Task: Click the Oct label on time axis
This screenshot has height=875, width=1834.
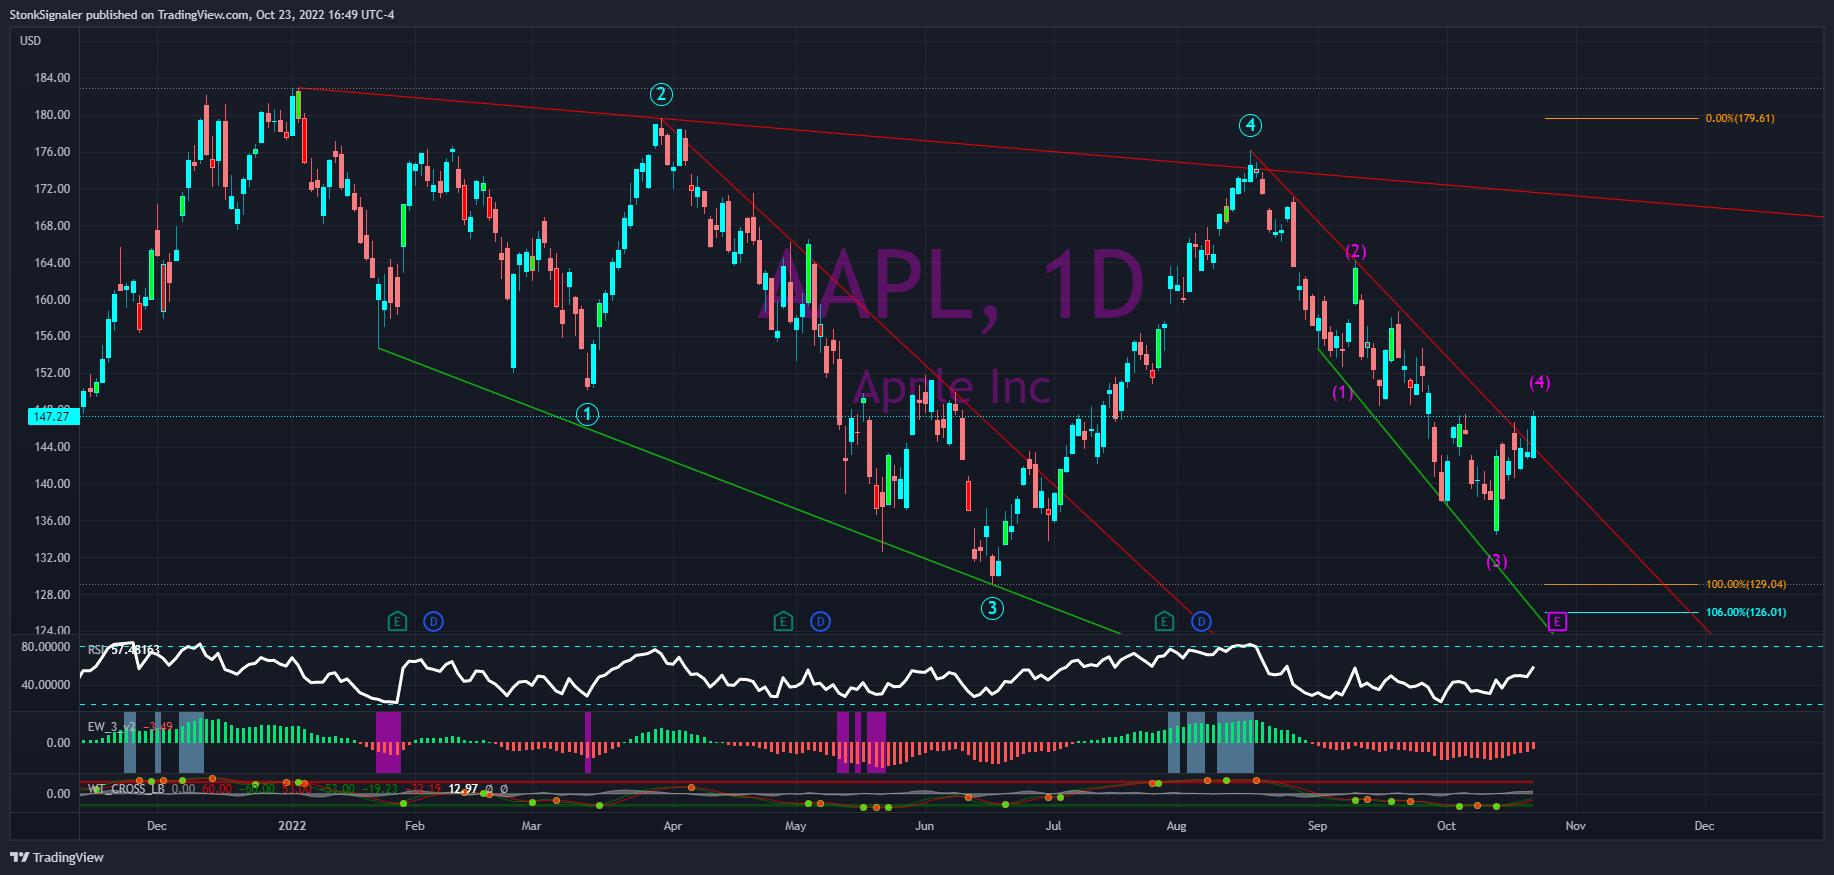Action: point(1446,826)
